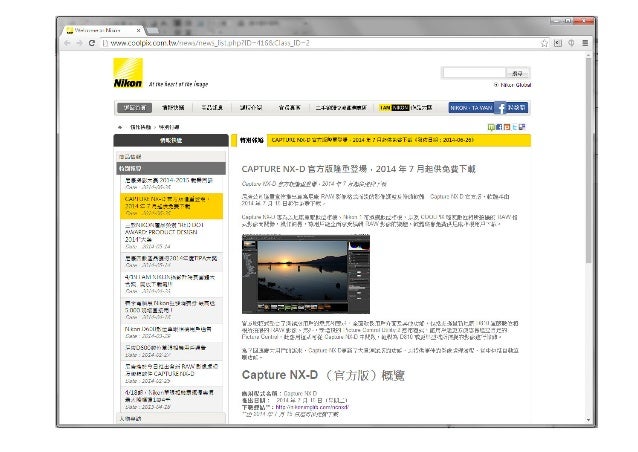
Task: Open the I AM NIKON navigation item
Action: click(406, 108)
